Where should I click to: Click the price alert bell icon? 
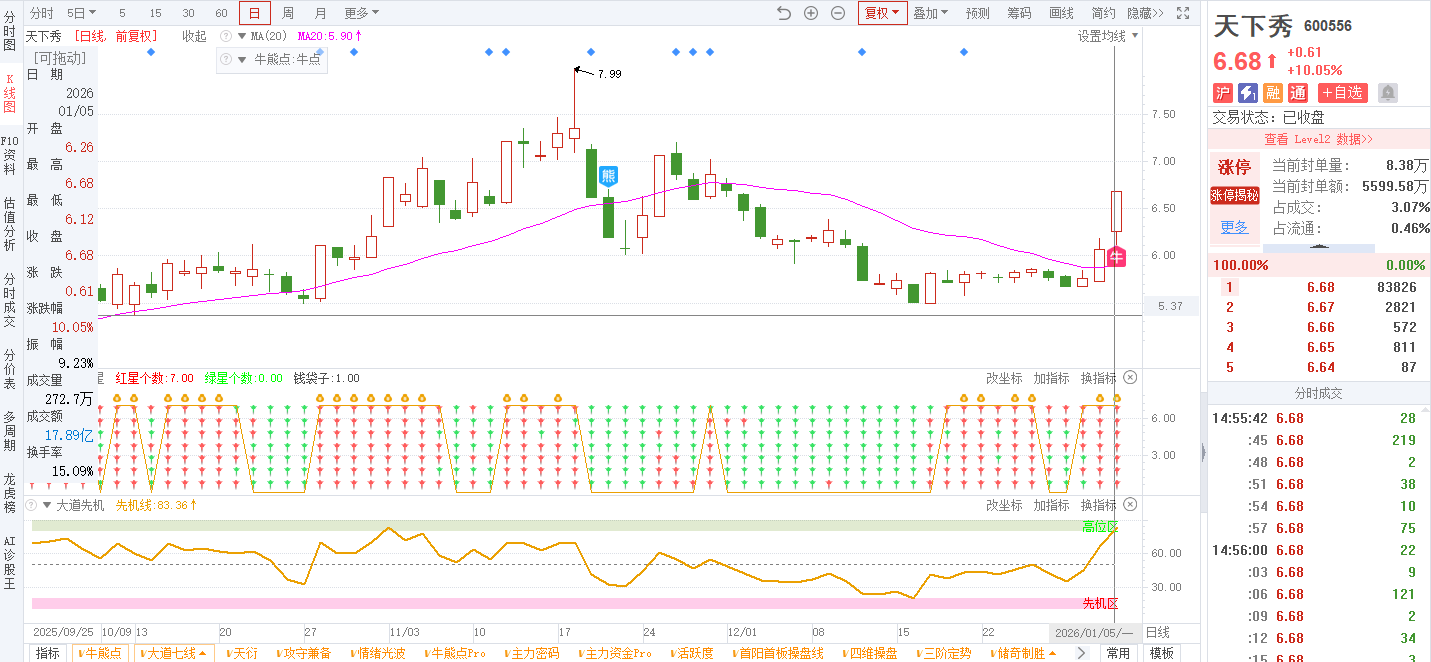coord(1388,93)
